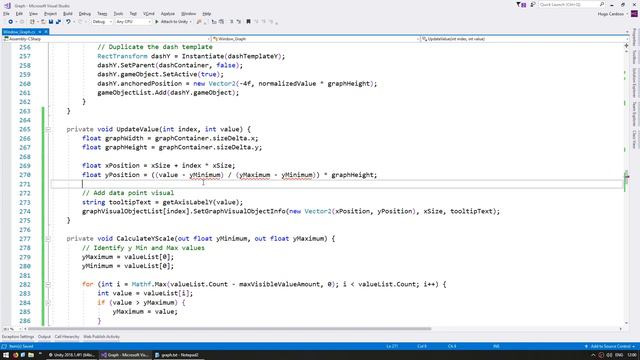Click the user account avatar icon

[x=634, y=14]
